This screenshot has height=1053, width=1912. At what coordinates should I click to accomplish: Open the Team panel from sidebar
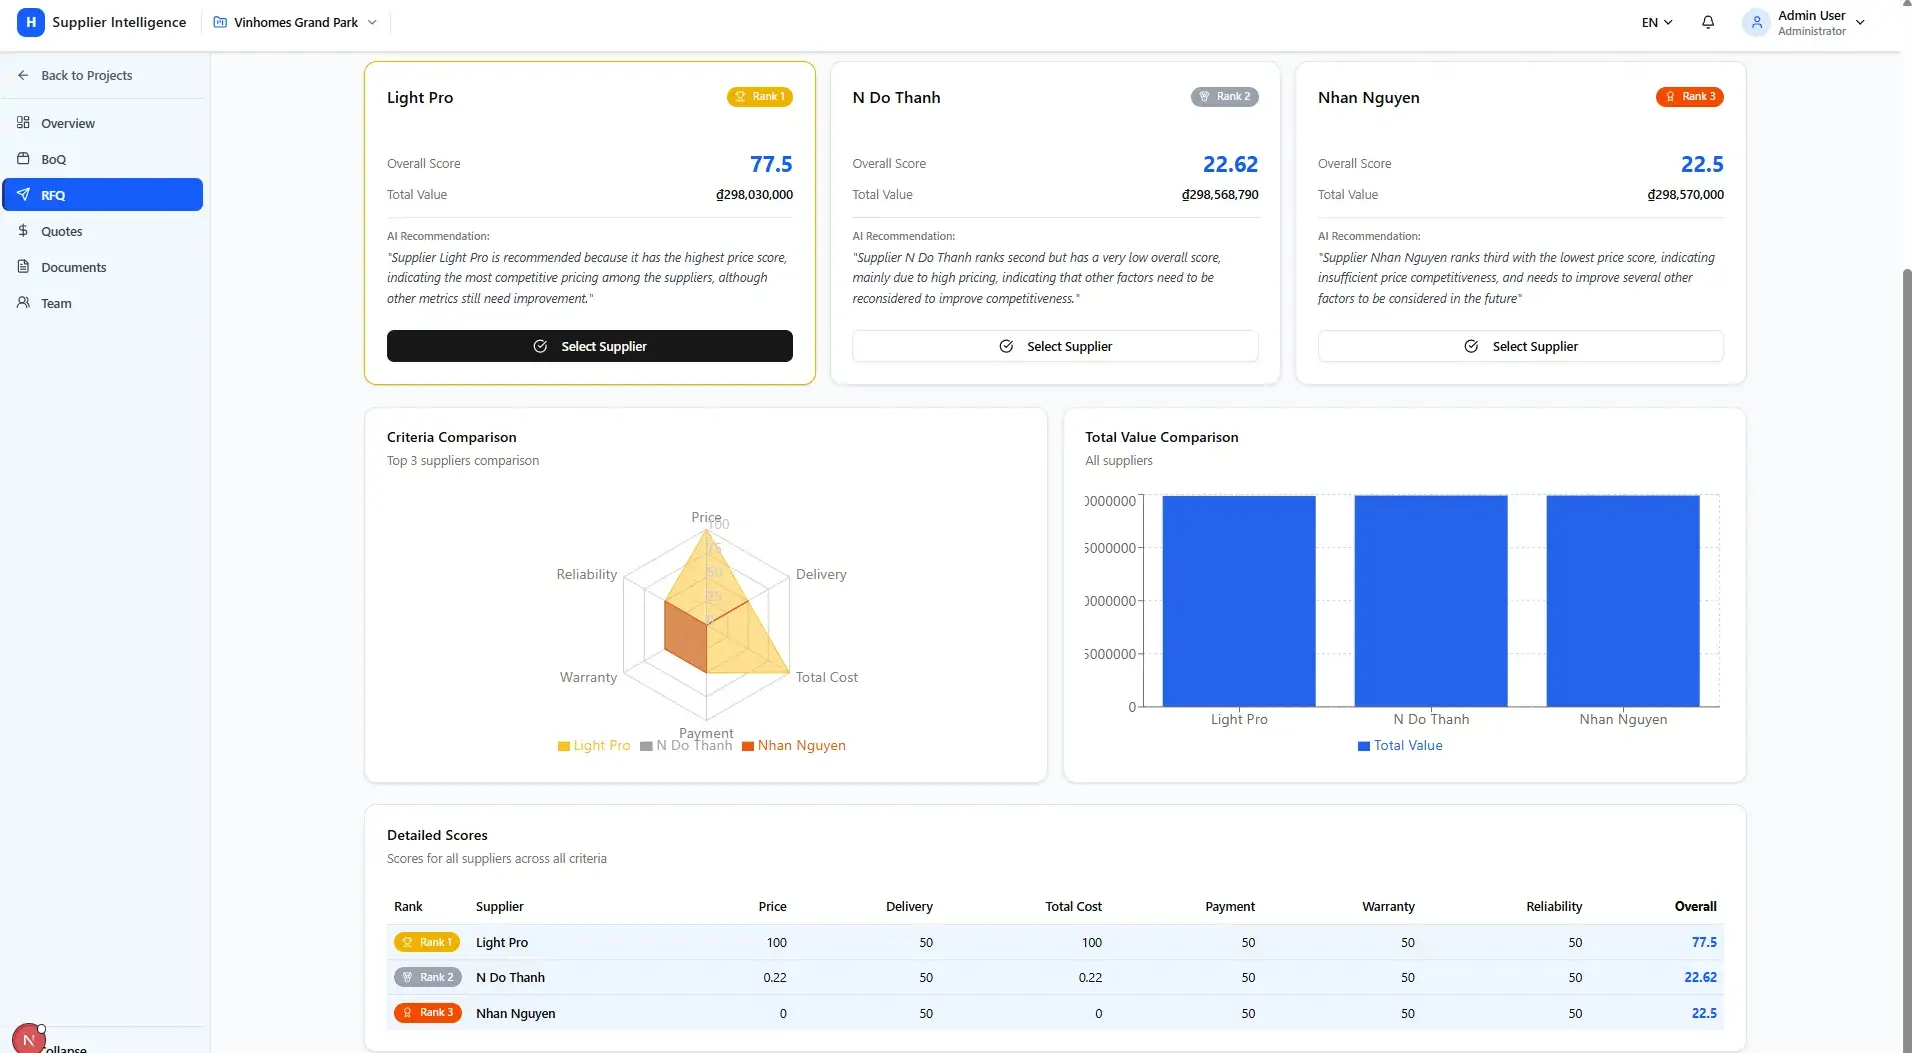(x=56, y=303)
